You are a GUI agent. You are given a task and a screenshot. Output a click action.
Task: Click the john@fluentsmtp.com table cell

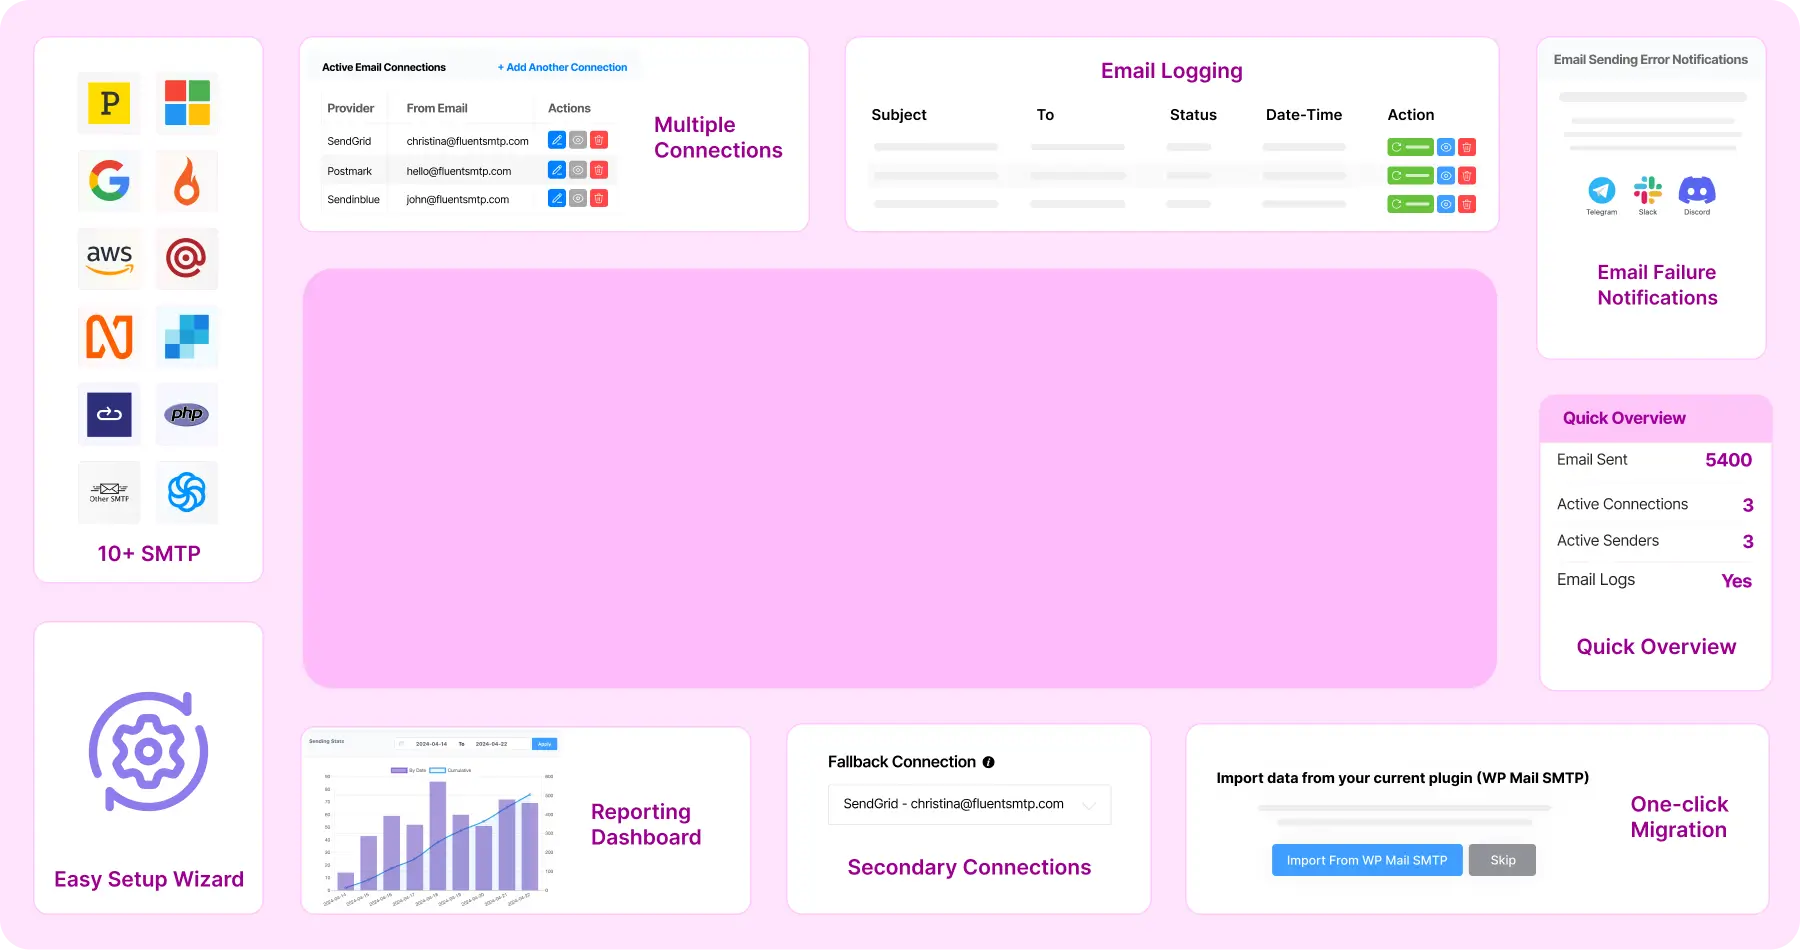click(x=457, y=199)
